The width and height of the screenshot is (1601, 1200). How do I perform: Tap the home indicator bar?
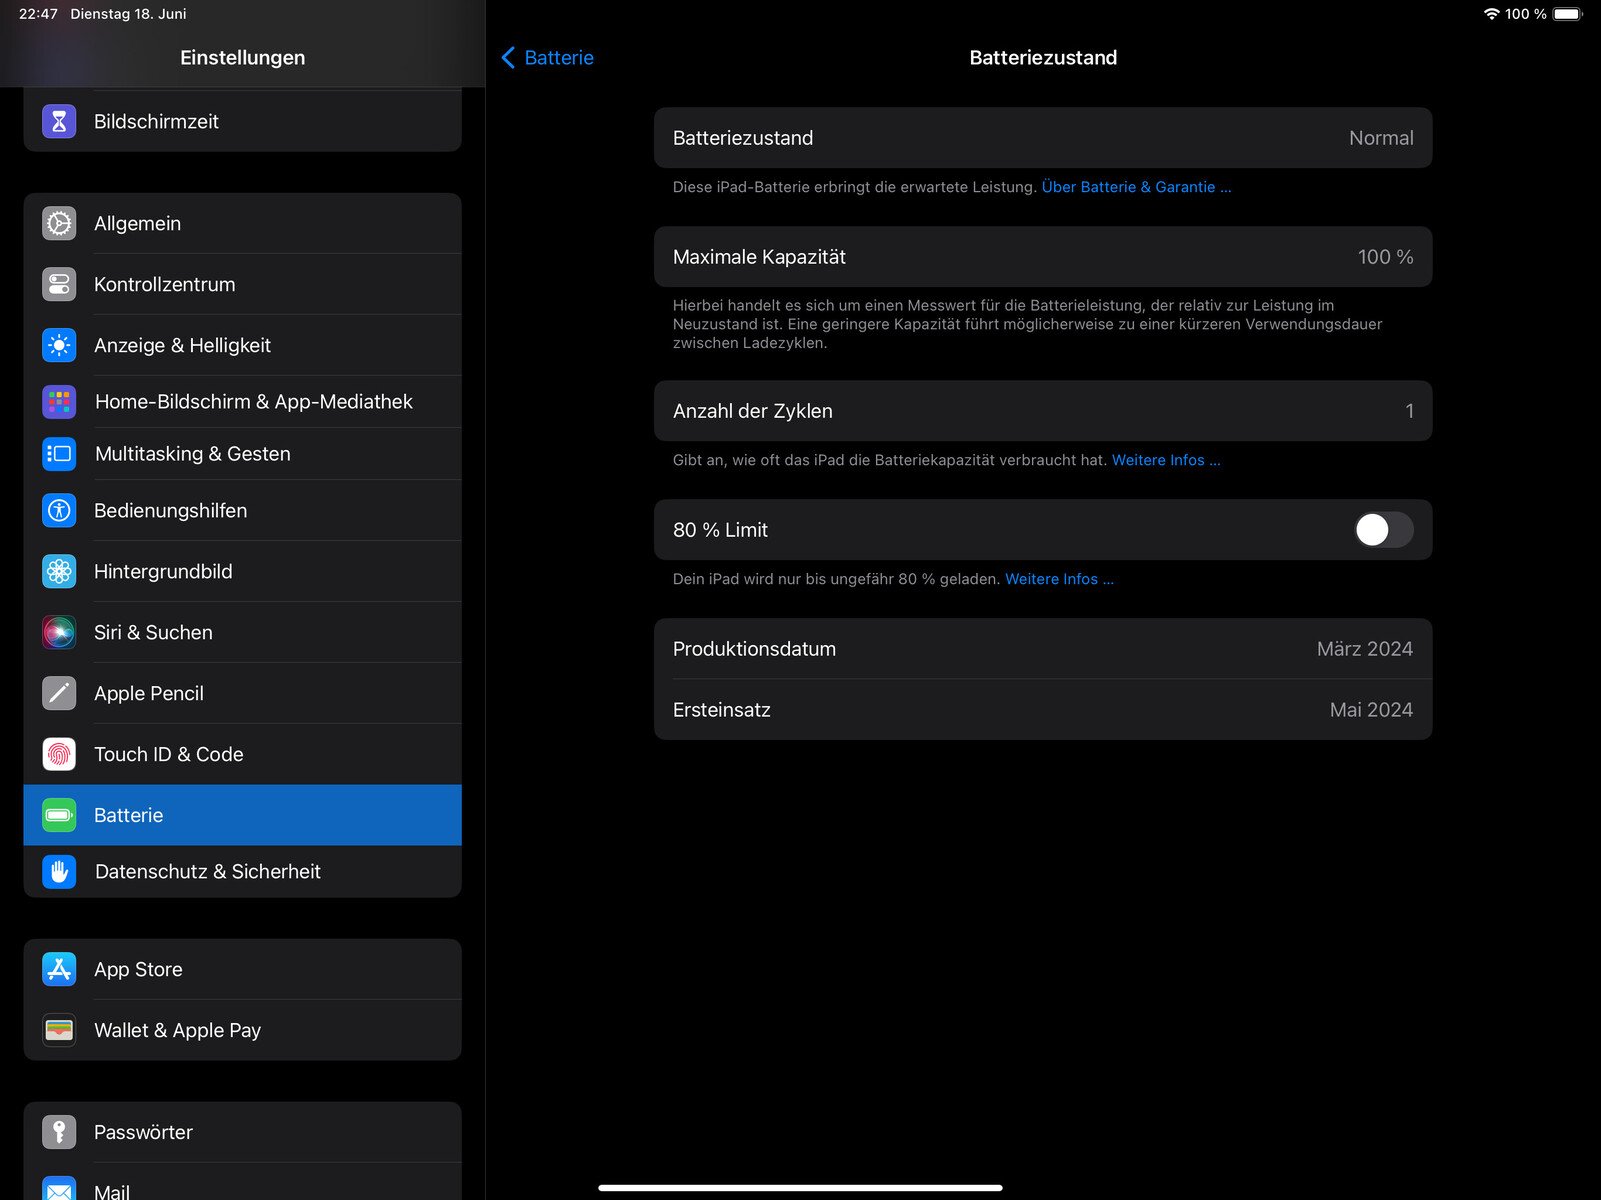800,1188
